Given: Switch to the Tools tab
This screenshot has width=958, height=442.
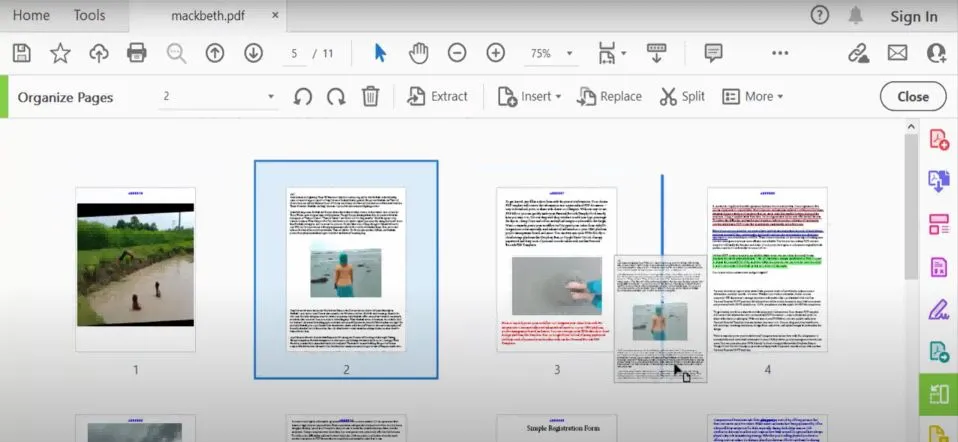Looking at the screenshot, I should pos(90,15).
